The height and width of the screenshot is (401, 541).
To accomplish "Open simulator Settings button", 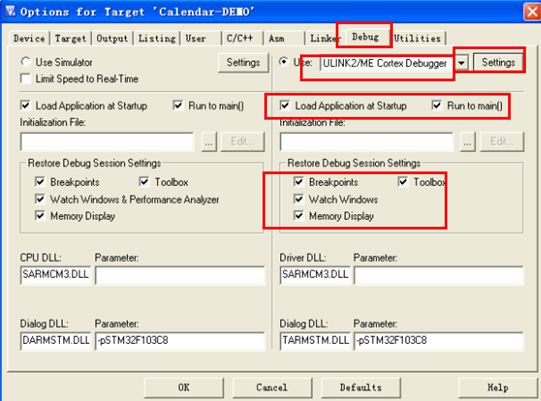I will [243, 62].
